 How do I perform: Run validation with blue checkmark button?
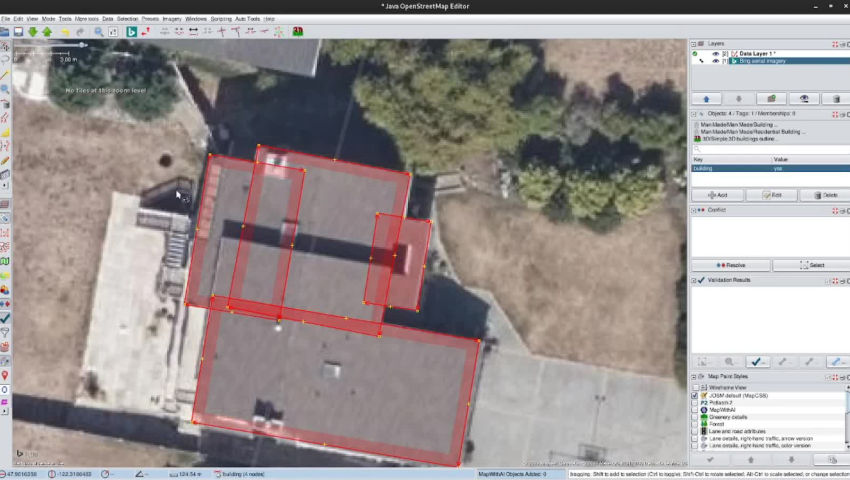click(757, 361)
